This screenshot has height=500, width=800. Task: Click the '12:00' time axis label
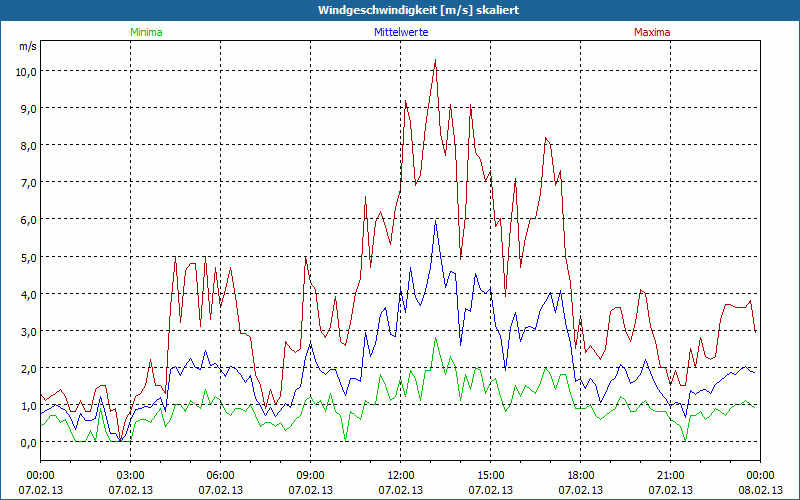pyautogui.click(x=401, y=476)
